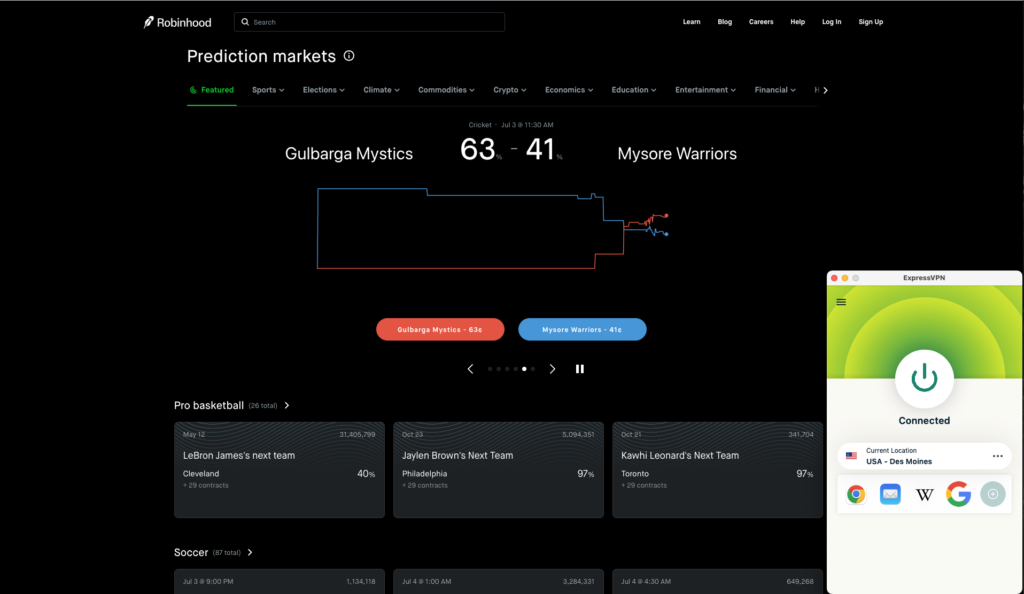This screenshot has width=1024, height=594.
Task: Click Log In
Action: (x=831, y=22)
